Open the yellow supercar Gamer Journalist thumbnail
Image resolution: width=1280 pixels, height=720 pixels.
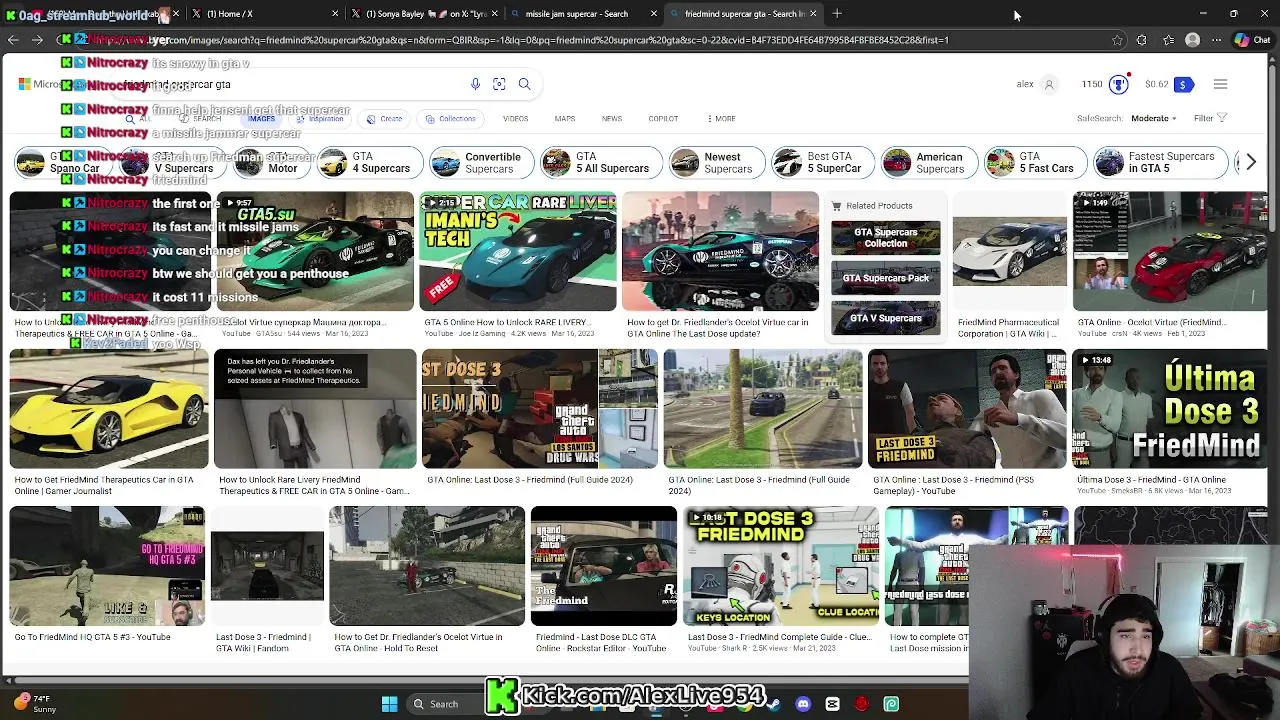[109, 409]
